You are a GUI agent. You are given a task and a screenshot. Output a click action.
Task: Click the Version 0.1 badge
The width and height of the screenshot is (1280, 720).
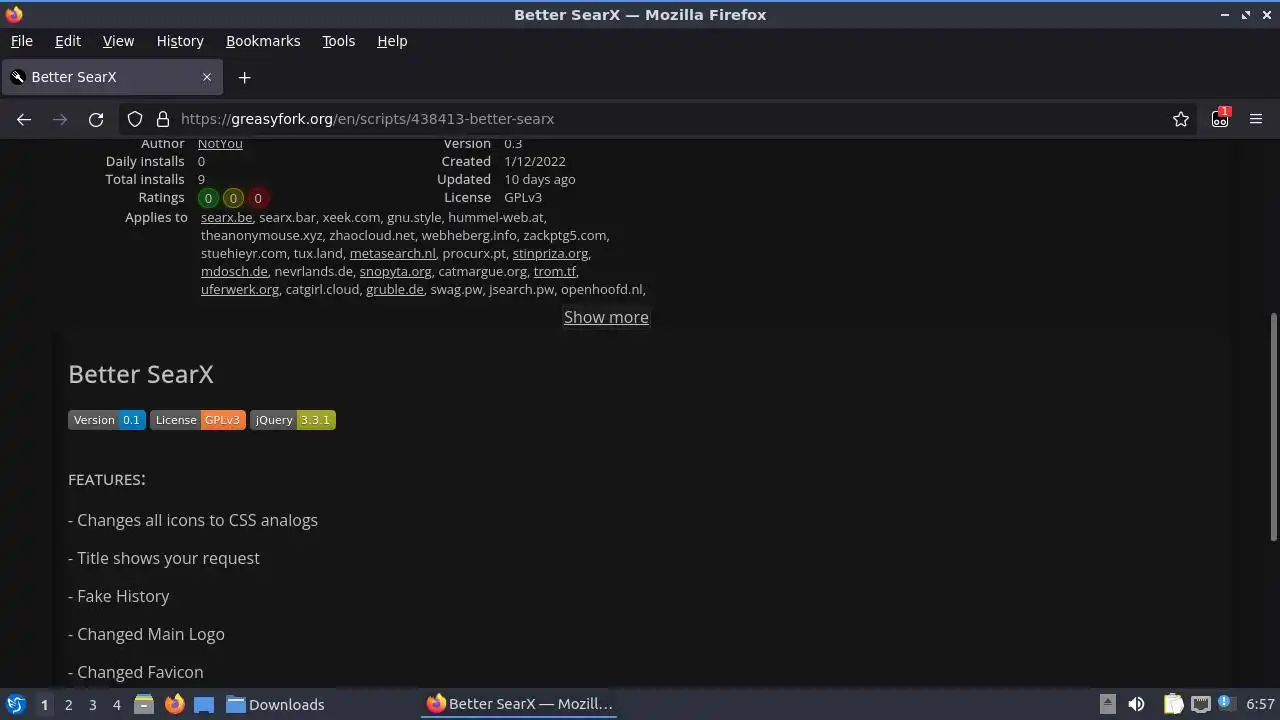(107, 420)
